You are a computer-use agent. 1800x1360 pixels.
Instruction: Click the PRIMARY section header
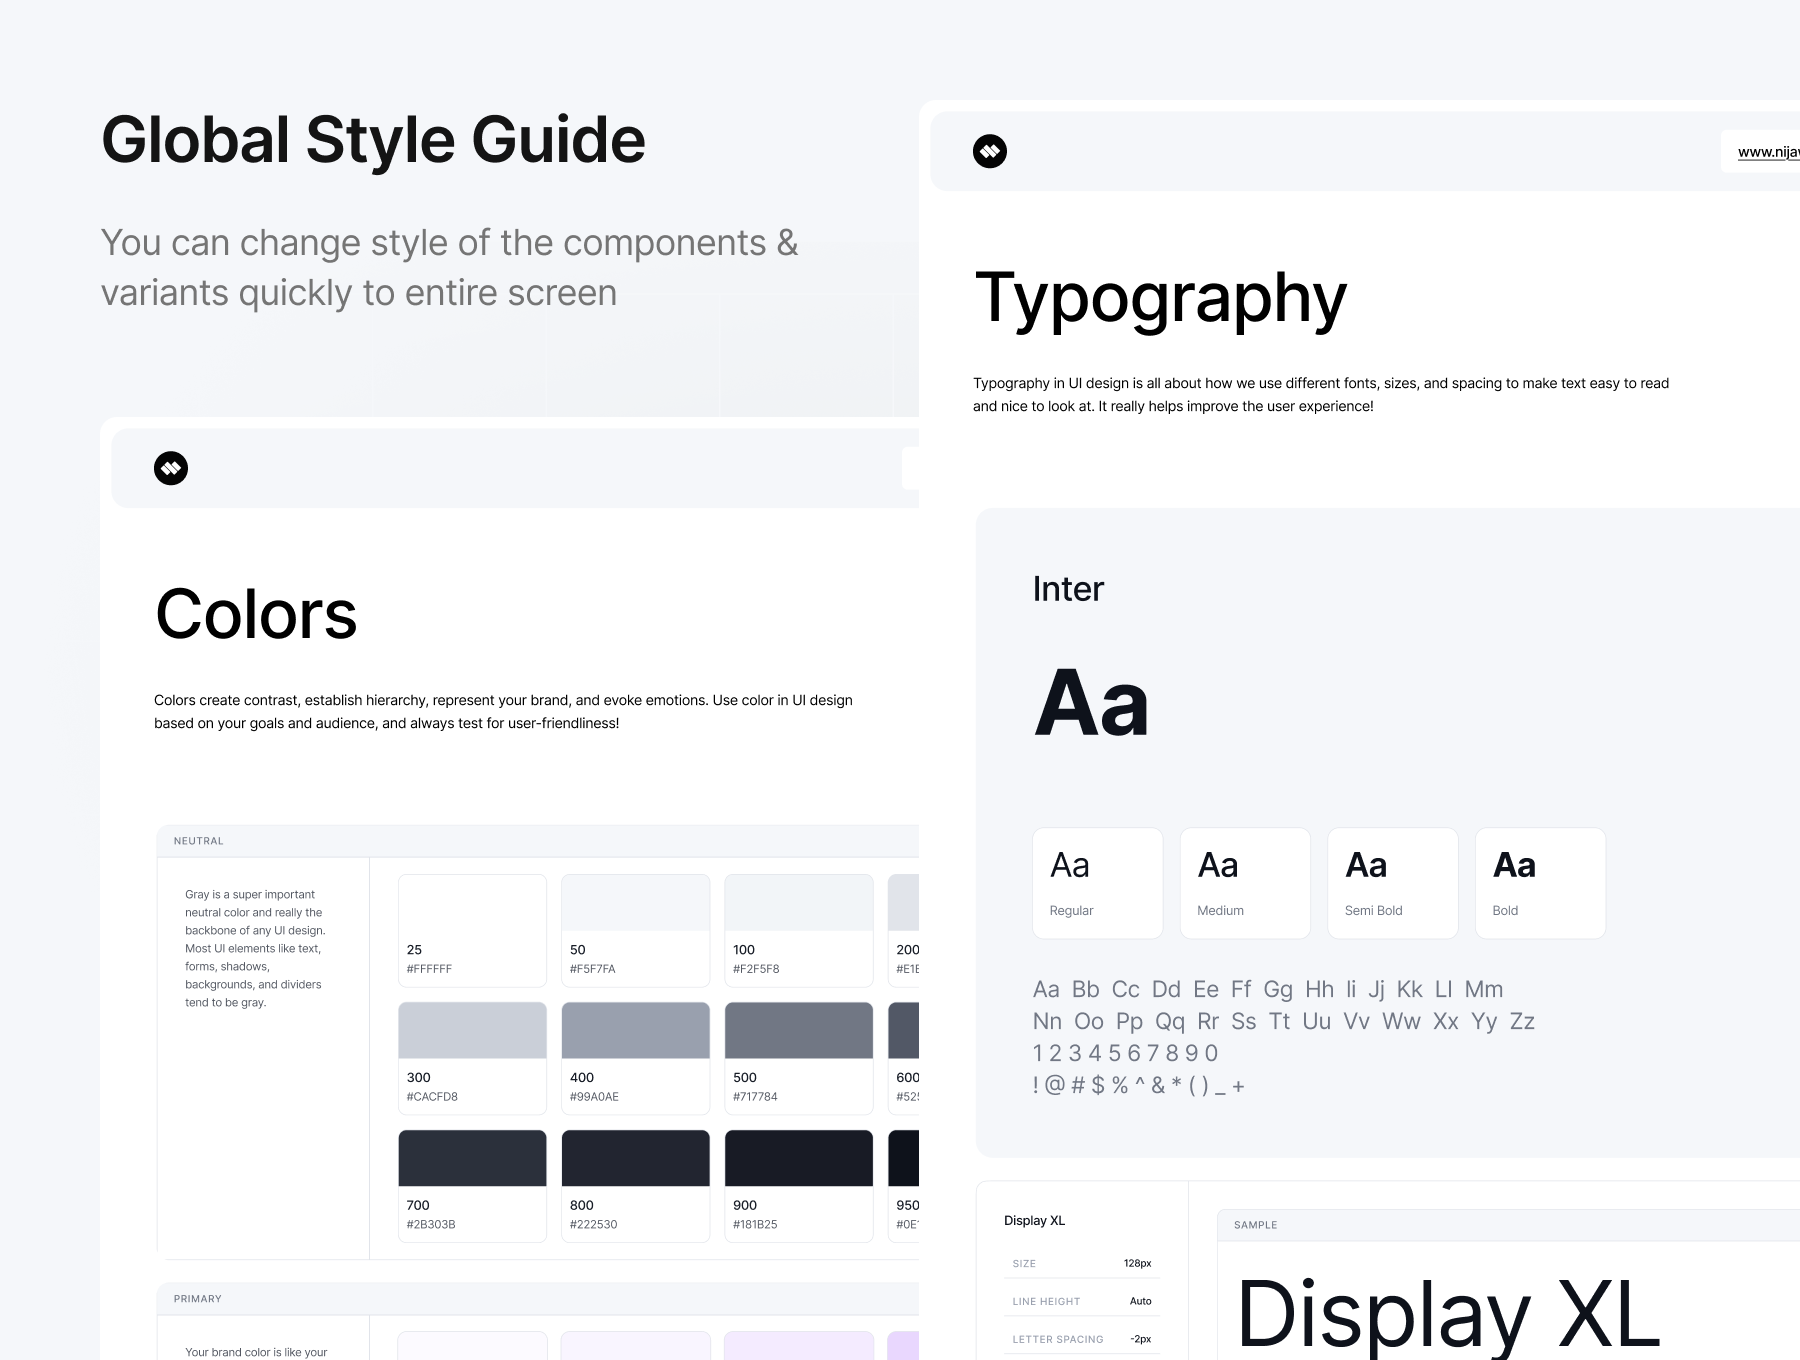point(198,1299)
